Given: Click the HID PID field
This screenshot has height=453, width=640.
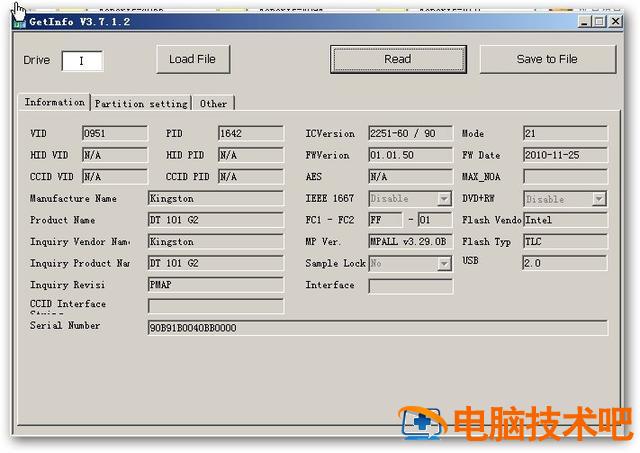Looking at the screenshot, I should 251,155.
